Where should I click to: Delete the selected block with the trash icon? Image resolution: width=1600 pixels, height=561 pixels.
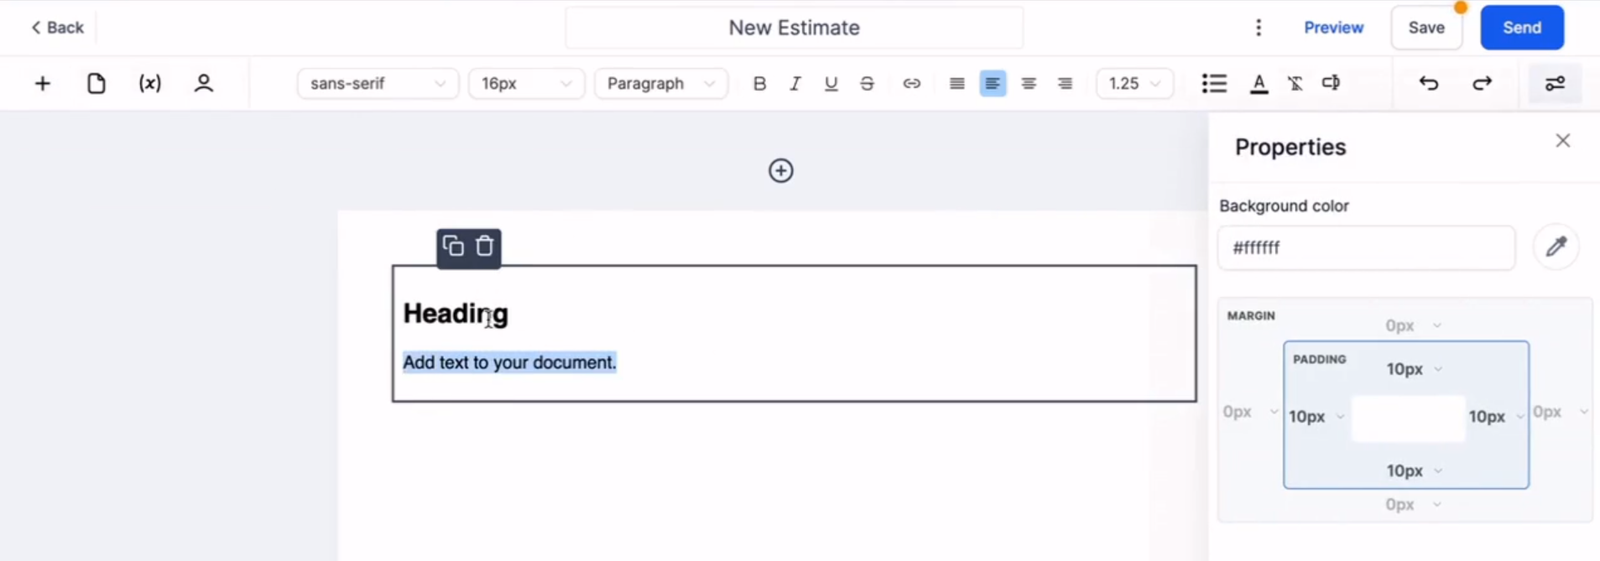coord(485,246)
